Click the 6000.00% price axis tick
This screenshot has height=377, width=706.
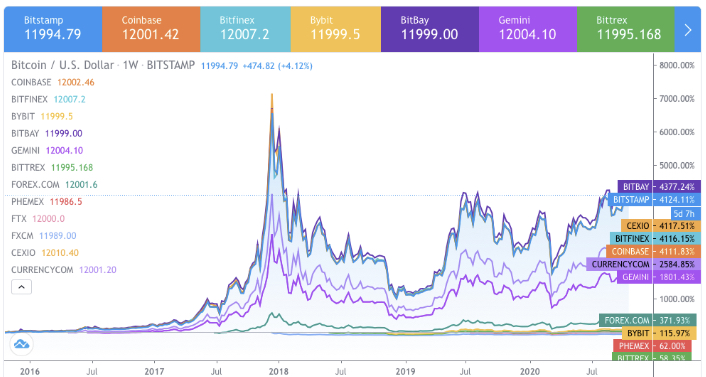[677, 132]
